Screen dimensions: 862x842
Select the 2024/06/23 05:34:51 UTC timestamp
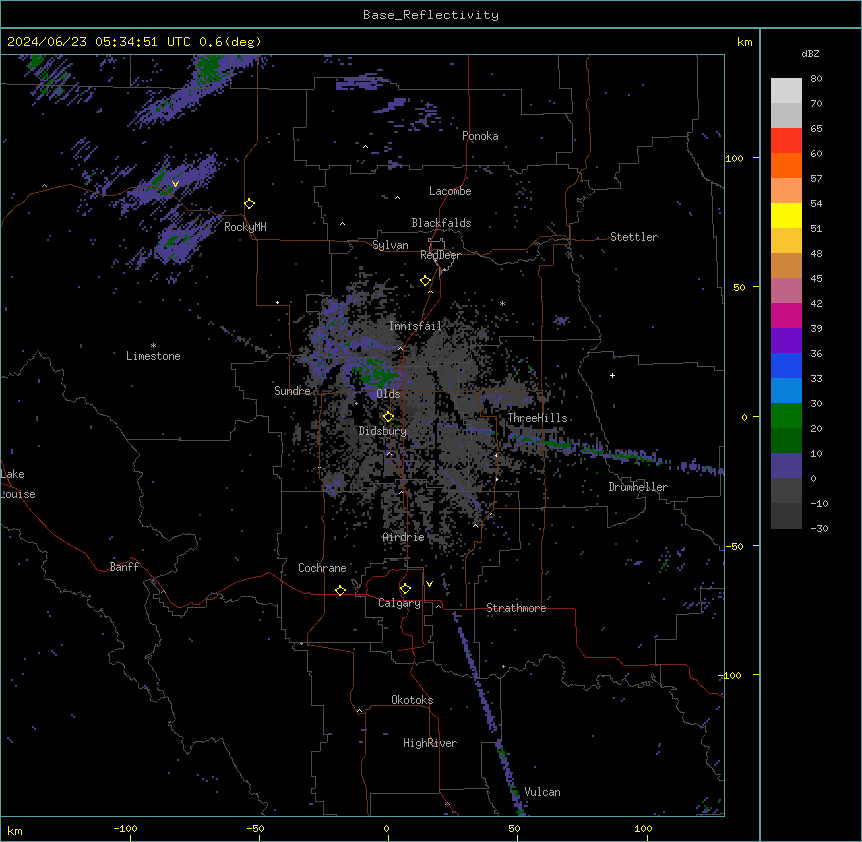point(98,42)
